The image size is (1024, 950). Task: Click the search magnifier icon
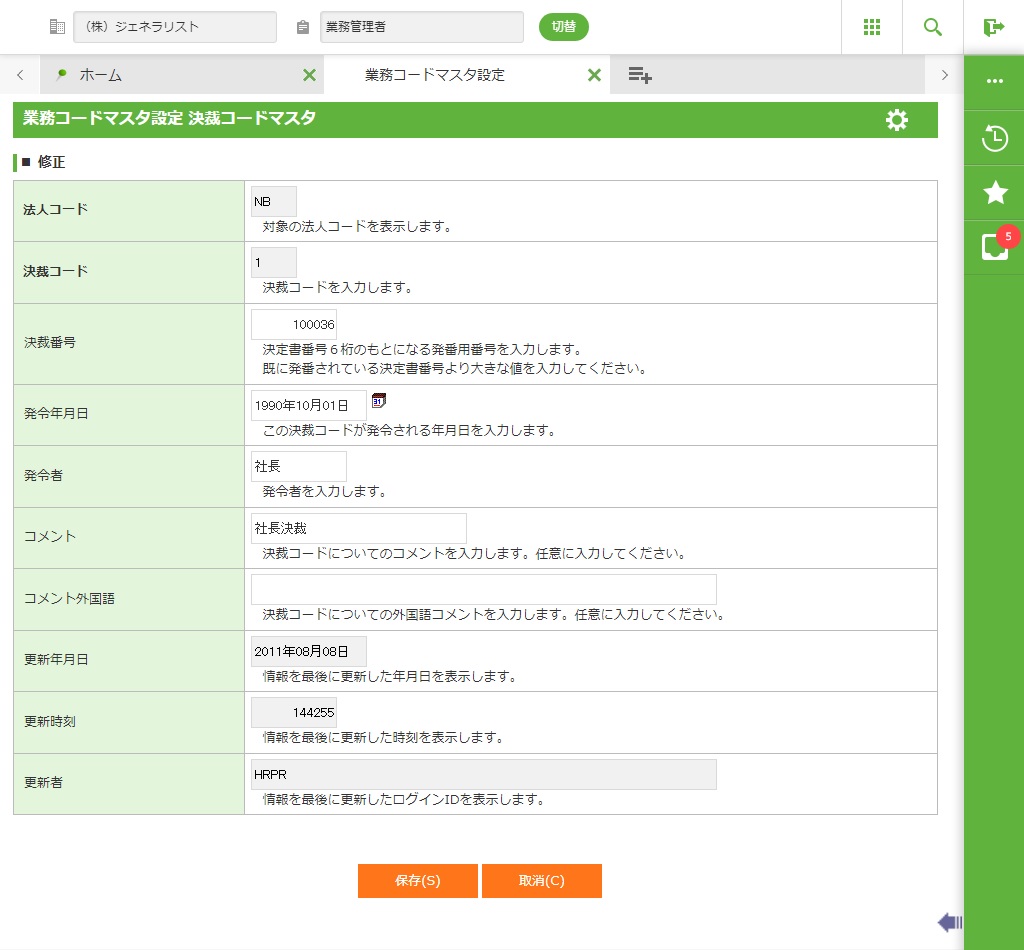[933, 27]
